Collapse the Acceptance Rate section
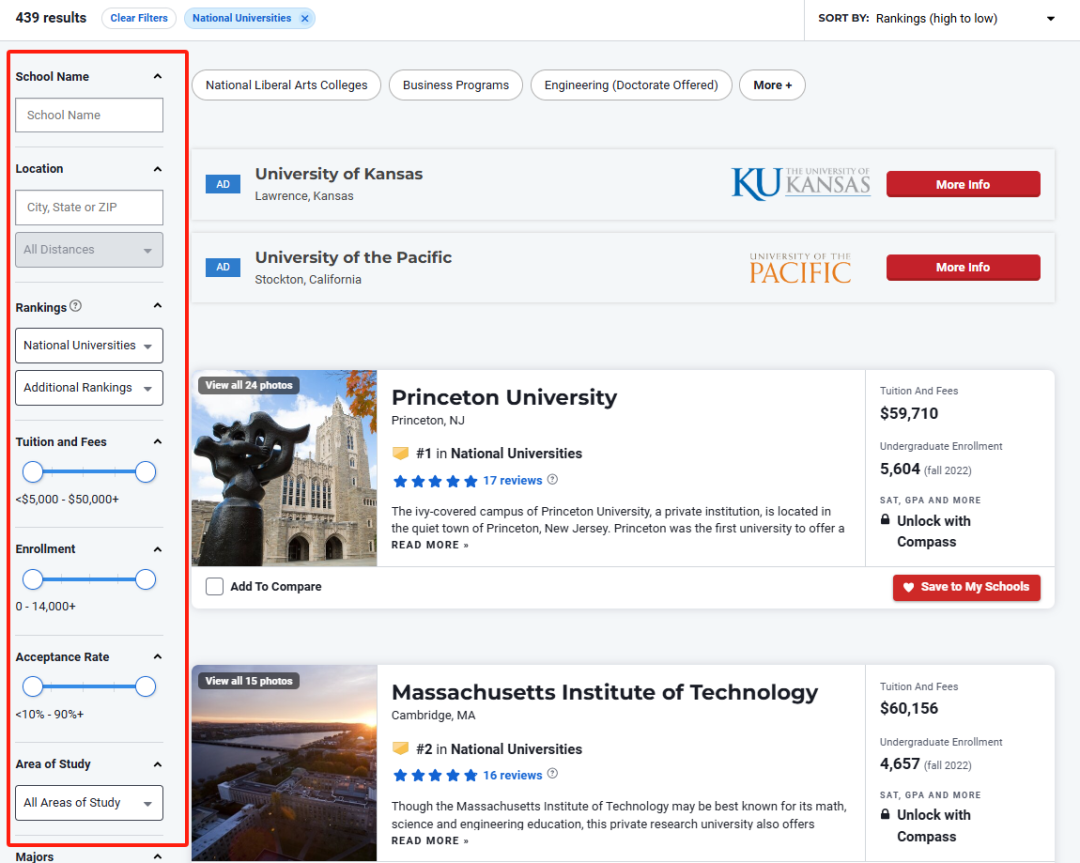 158,656
